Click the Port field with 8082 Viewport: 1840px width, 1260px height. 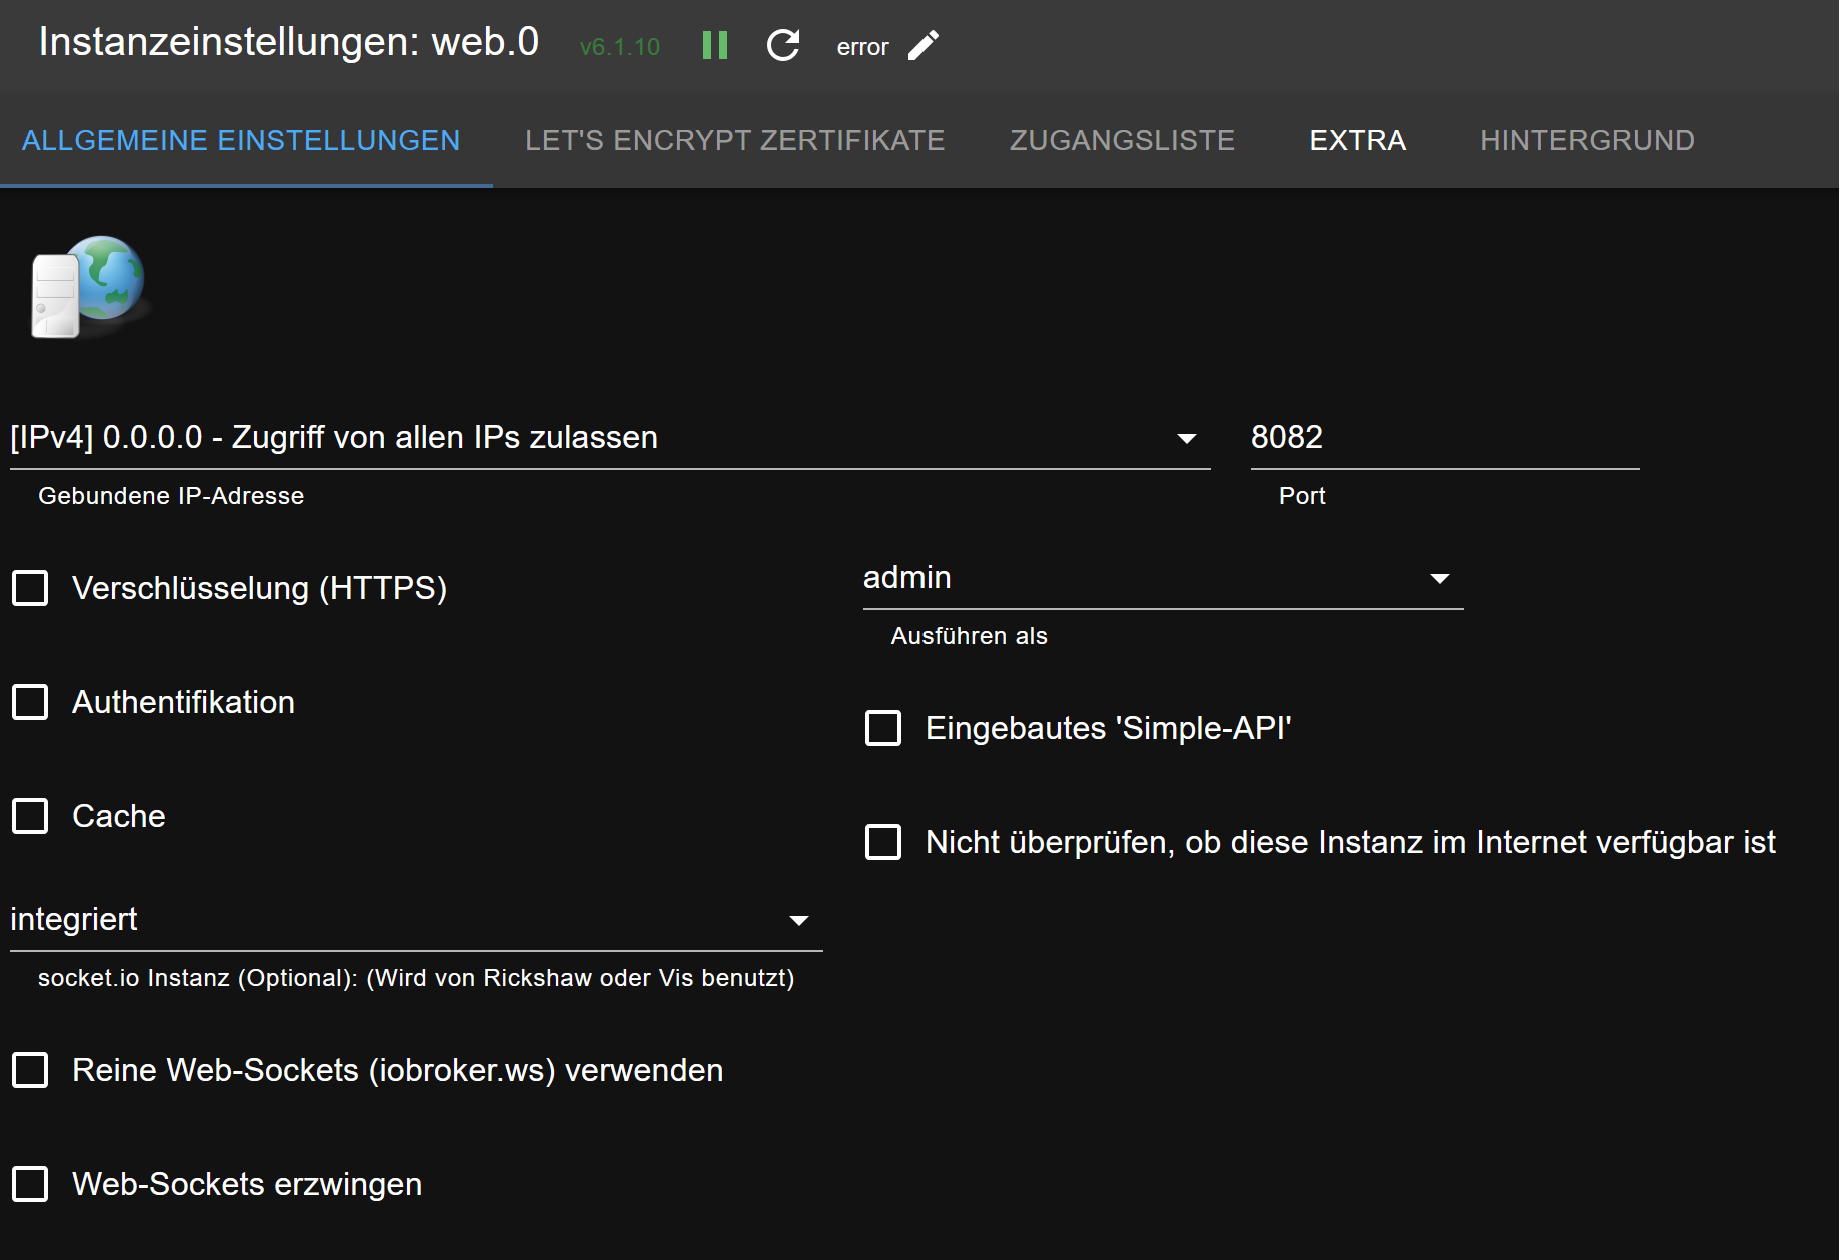click(1445, 438)
